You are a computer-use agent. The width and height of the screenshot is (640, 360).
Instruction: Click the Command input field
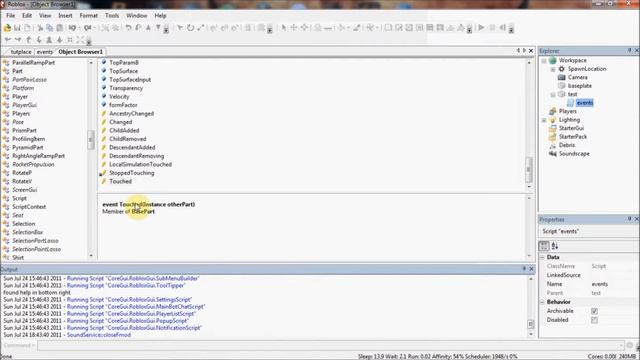tap(331, 345)
